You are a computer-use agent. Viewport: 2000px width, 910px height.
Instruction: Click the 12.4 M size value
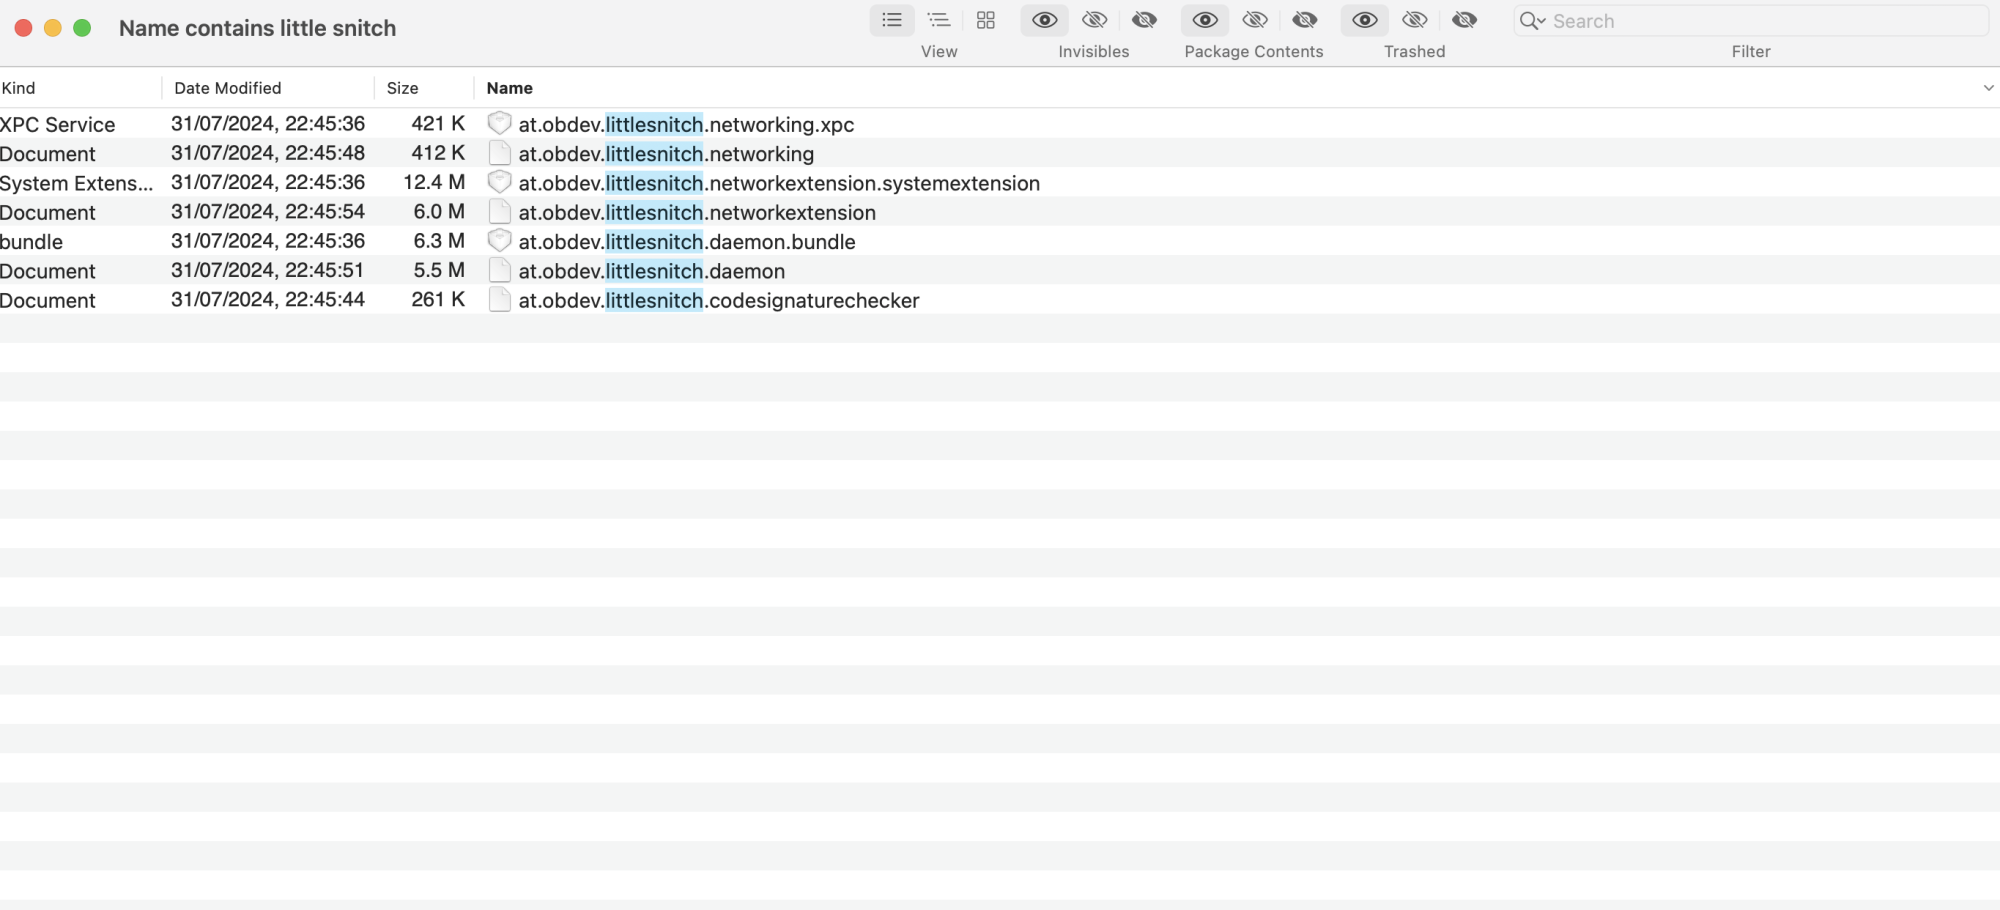[434, 182]
